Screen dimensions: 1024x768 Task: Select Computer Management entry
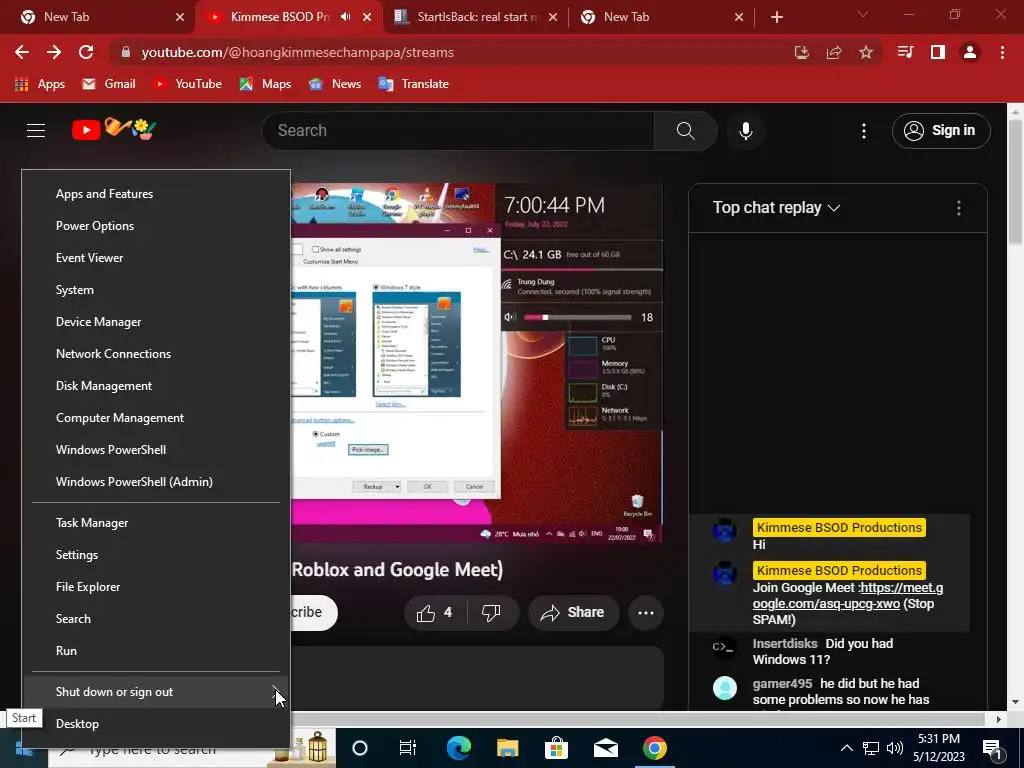(x=157, y=418)
